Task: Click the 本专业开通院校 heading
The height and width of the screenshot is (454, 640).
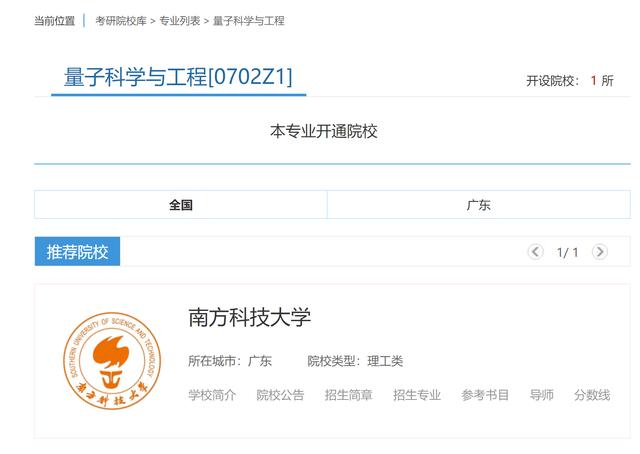Action: point(323,131)
